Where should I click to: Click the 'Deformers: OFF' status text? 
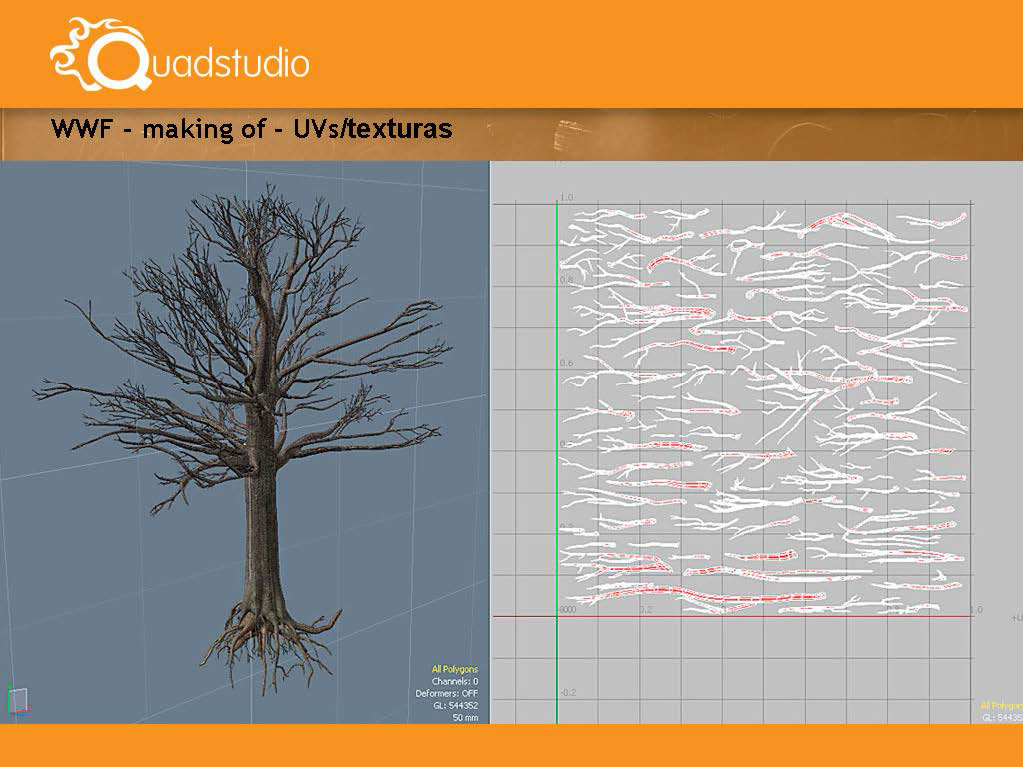(x=446, y=693)
